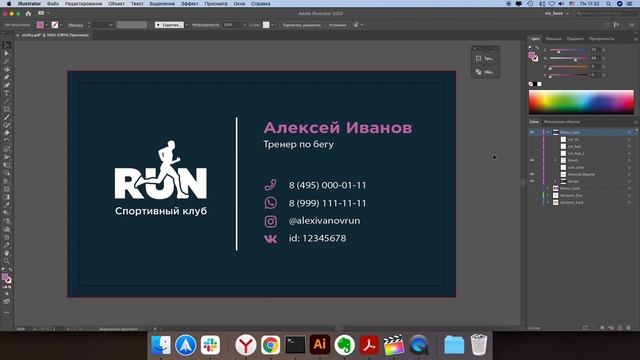The image size is (640, 360).
Task: Select the Type (T) tool
Action: (7, 93)
